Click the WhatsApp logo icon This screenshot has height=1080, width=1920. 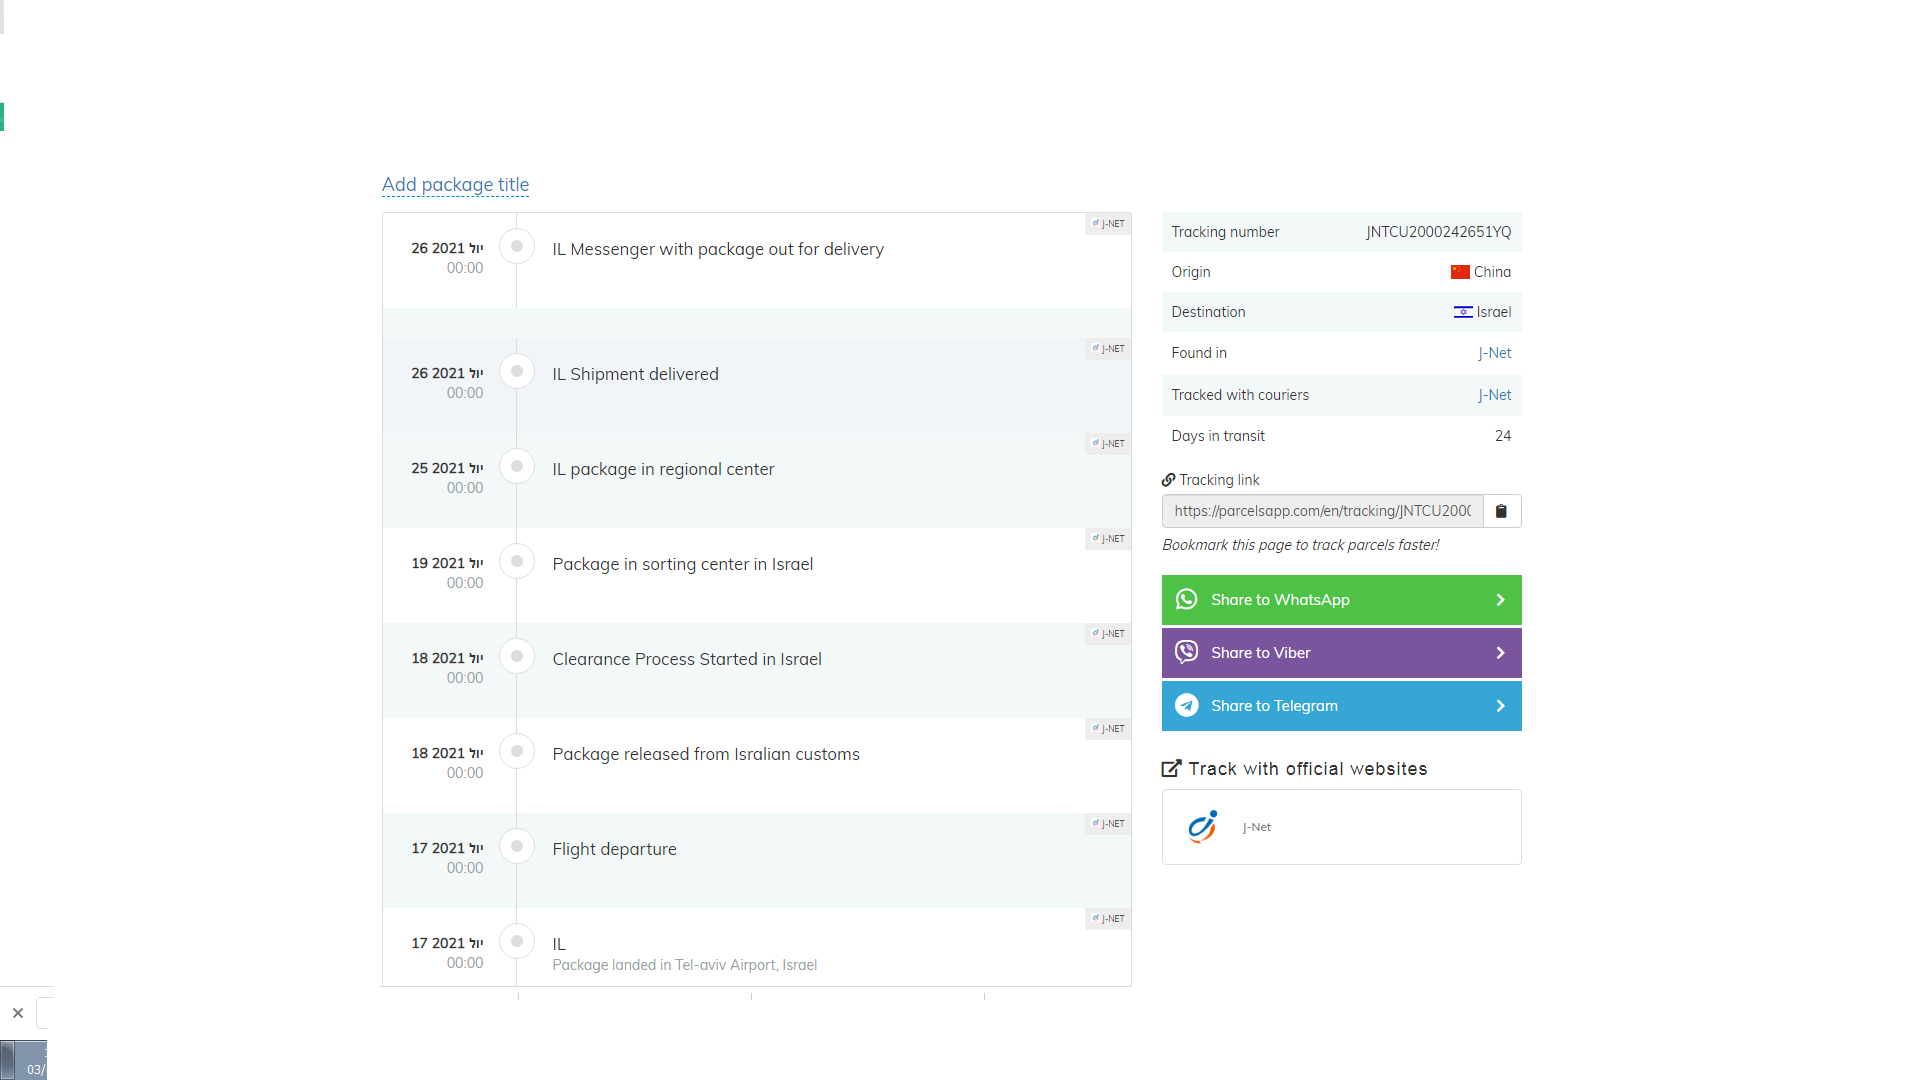1186,599
